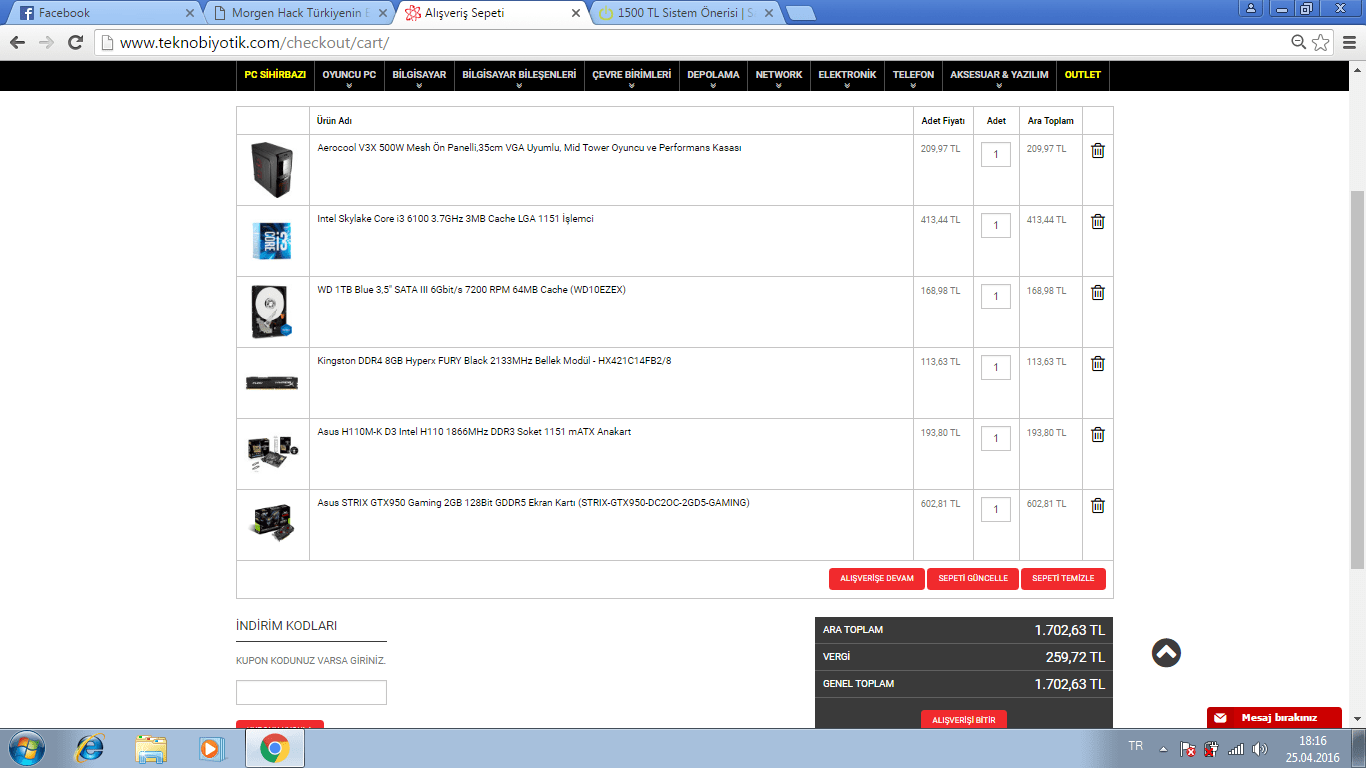1366x768 pixels.
Task: Click SEPETİ TEMİZLE button
Action: (x=1063, y=579)
